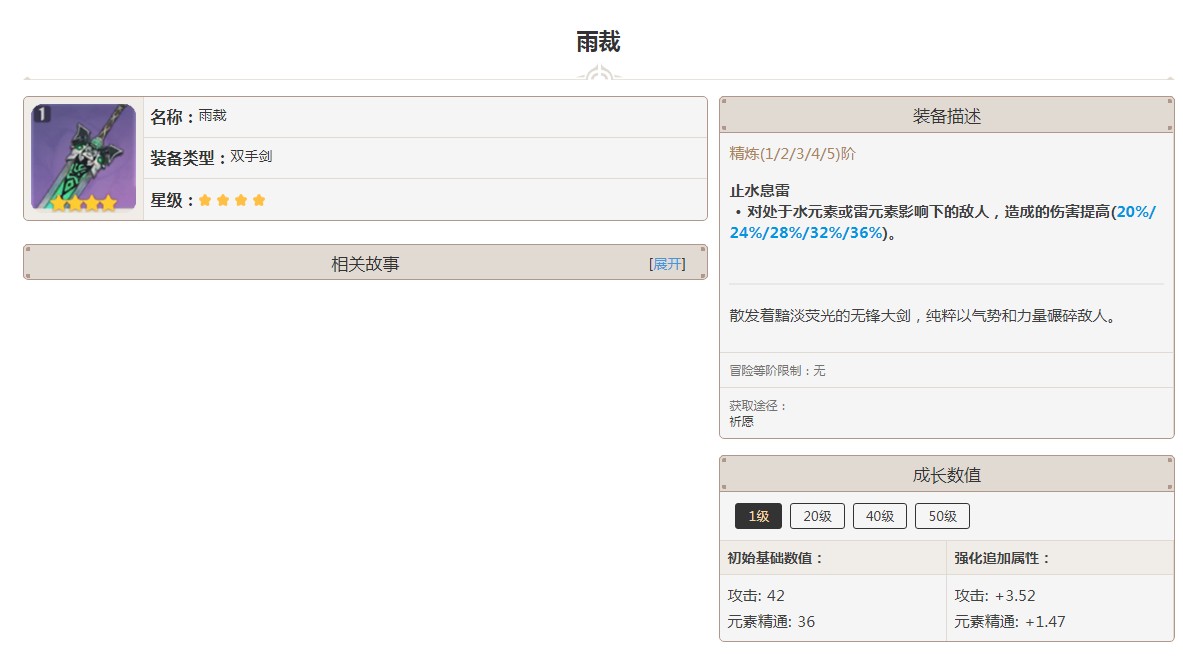Click the first star in 星级 row
Viewport: 1183px width, 656px height.
tap(205, 200)
